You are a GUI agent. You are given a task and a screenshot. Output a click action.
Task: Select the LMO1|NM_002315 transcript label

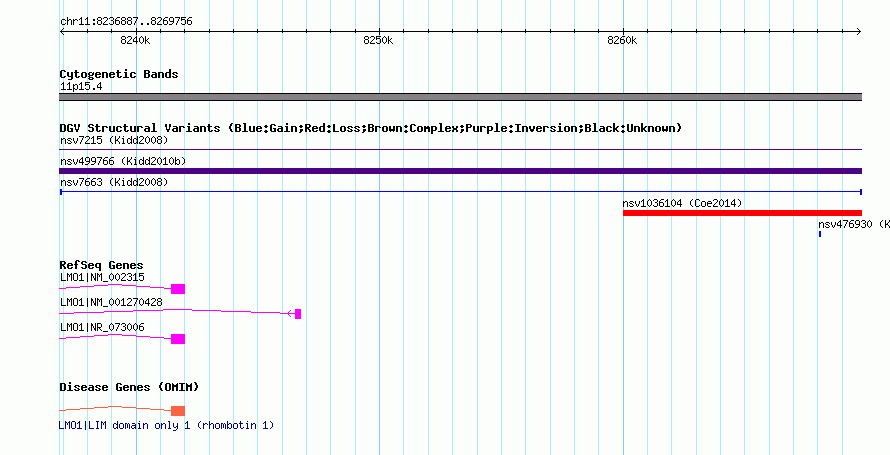point(102,277)
